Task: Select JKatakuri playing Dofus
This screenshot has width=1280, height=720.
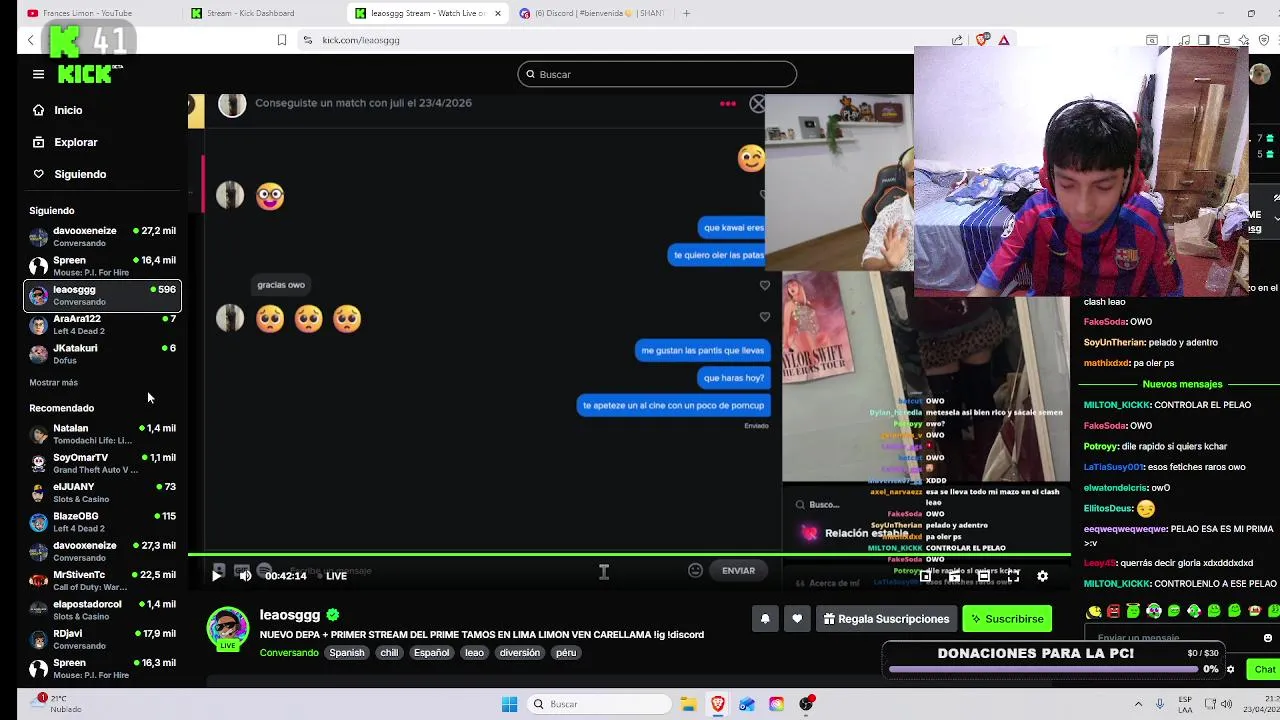Action: click(102, 354)
